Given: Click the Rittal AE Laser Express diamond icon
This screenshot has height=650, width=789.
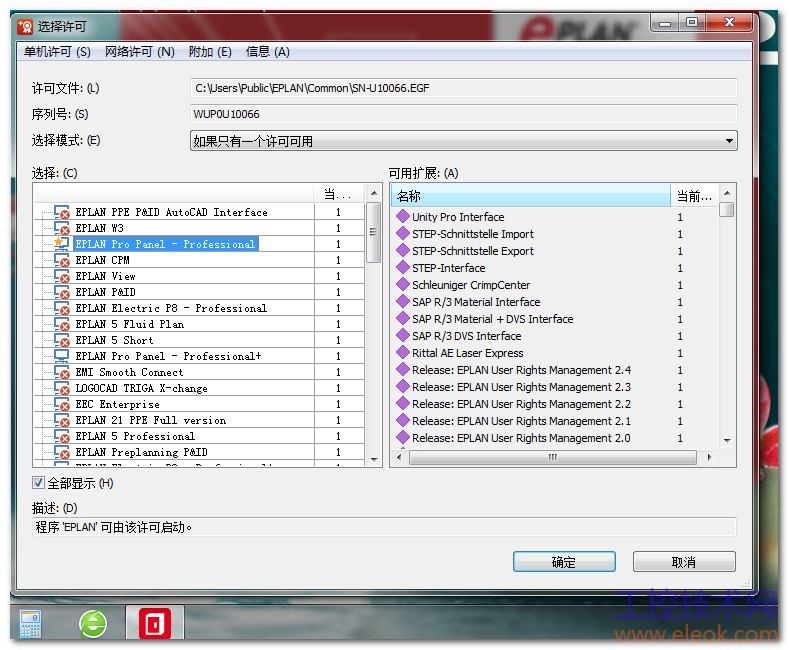Looking at the screenshot, I should 403,353.
